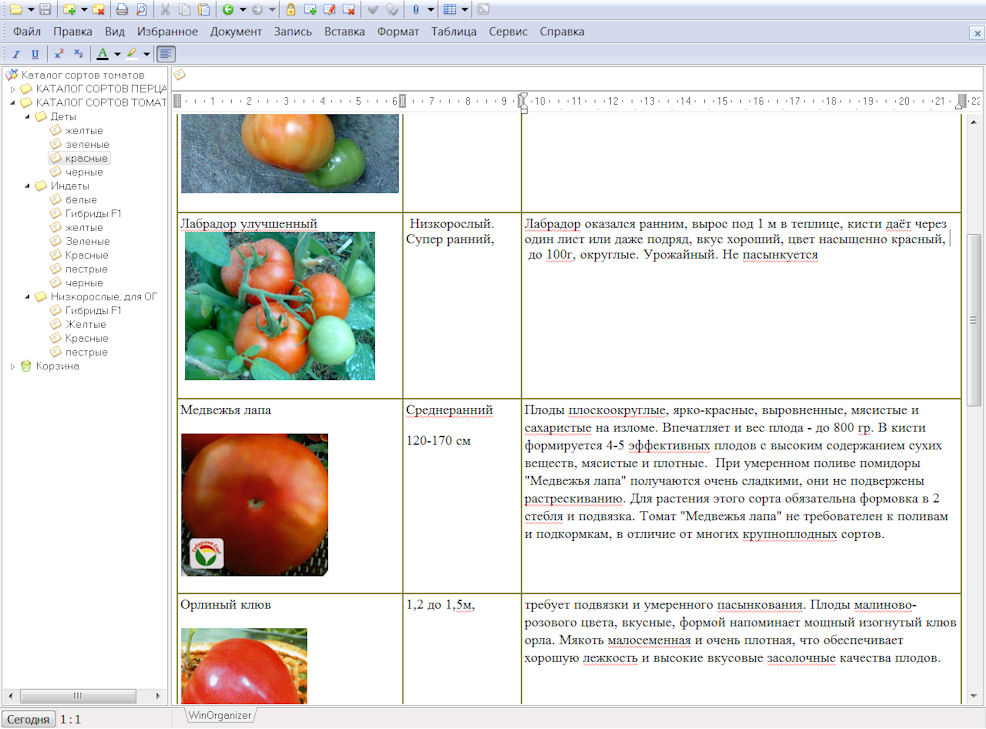Click the tree panel horizontal scrollbar

(x=78, y=696)
